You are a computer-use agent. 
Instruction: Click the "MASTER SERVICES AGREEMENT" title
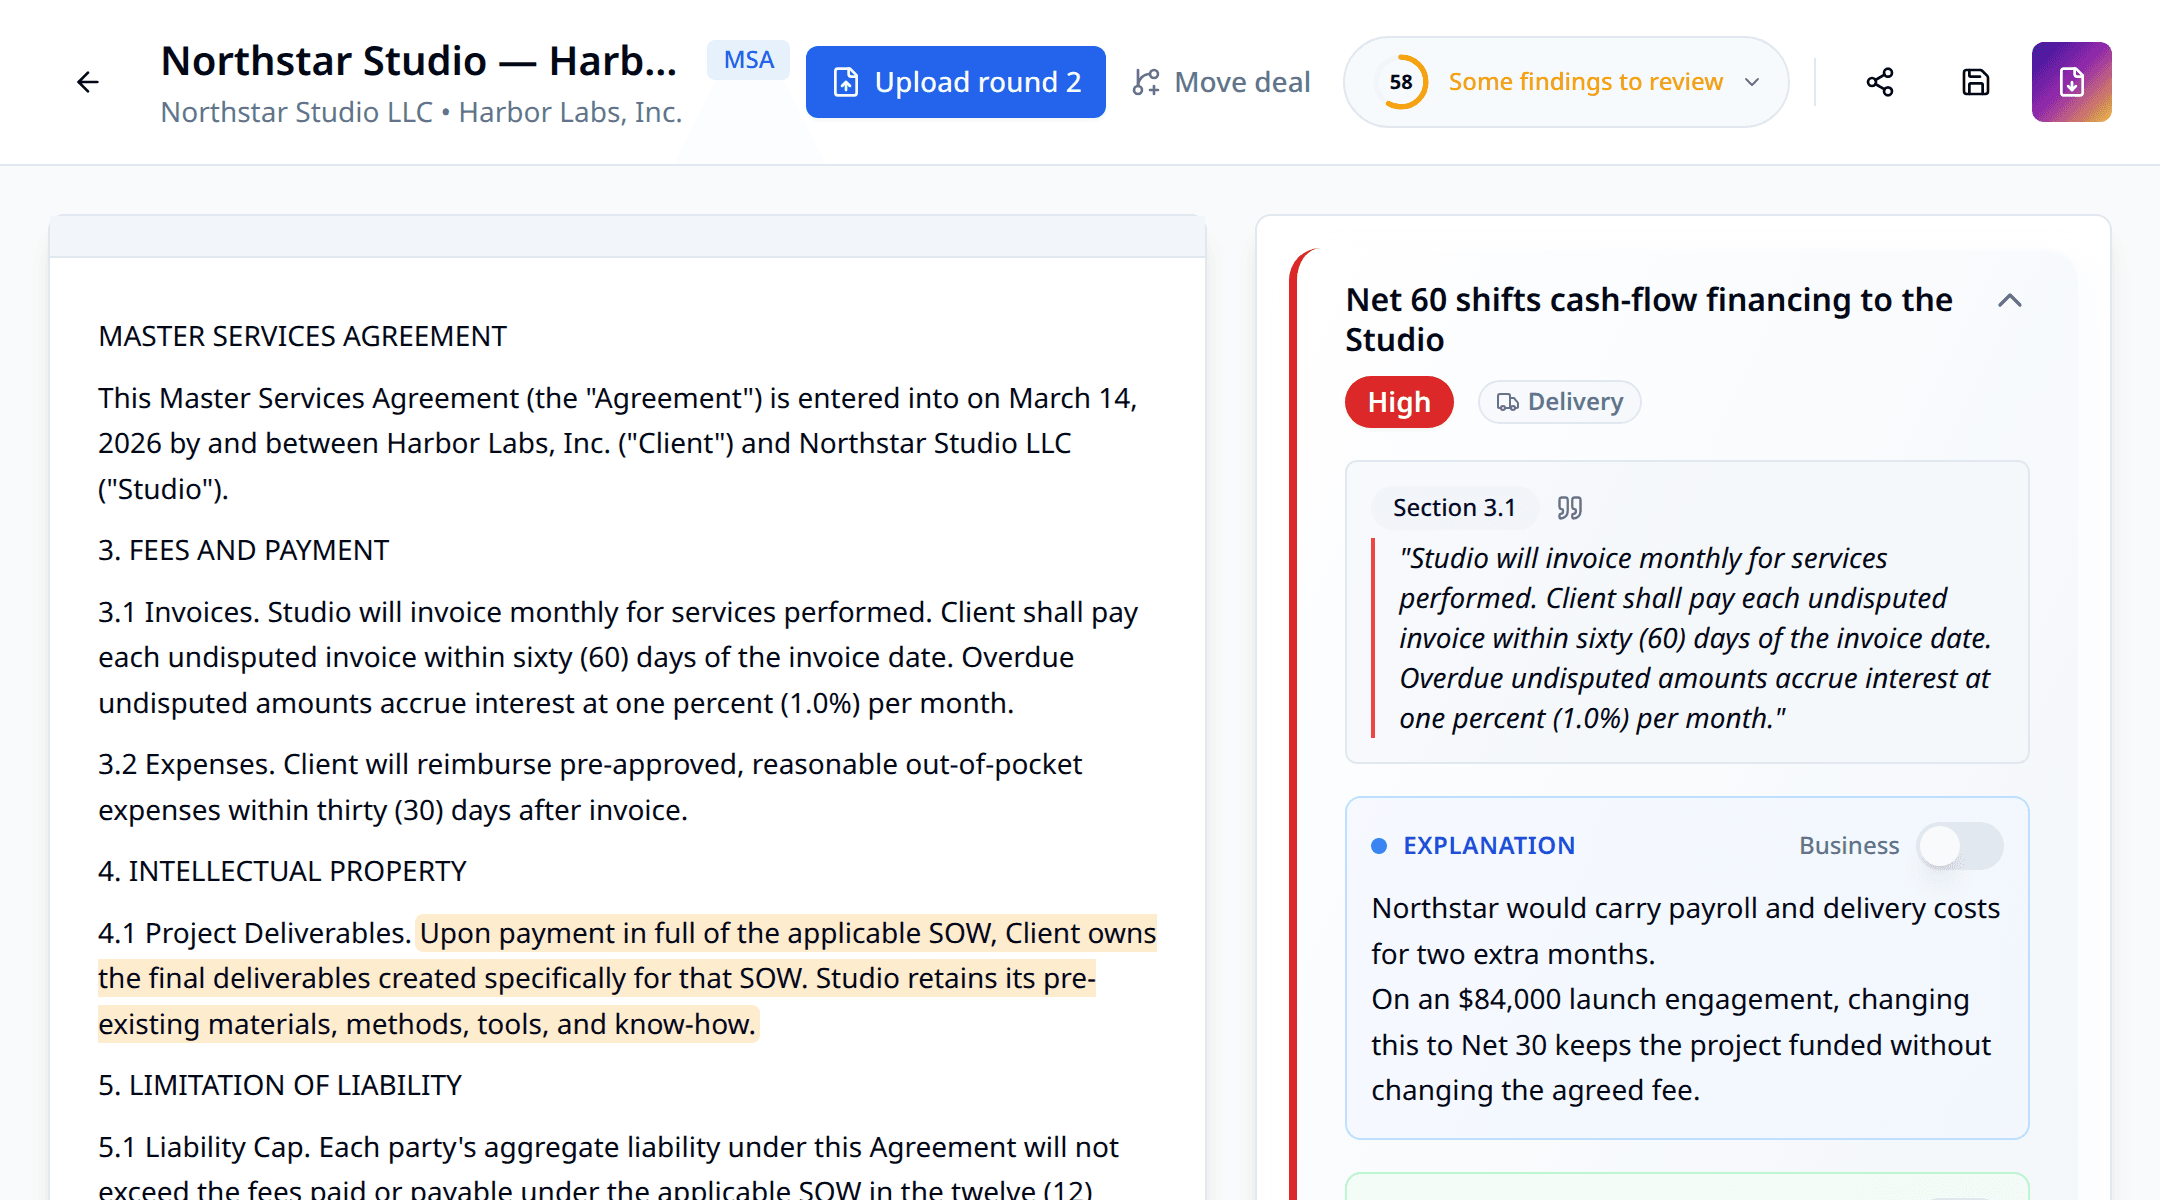(302, 336)
